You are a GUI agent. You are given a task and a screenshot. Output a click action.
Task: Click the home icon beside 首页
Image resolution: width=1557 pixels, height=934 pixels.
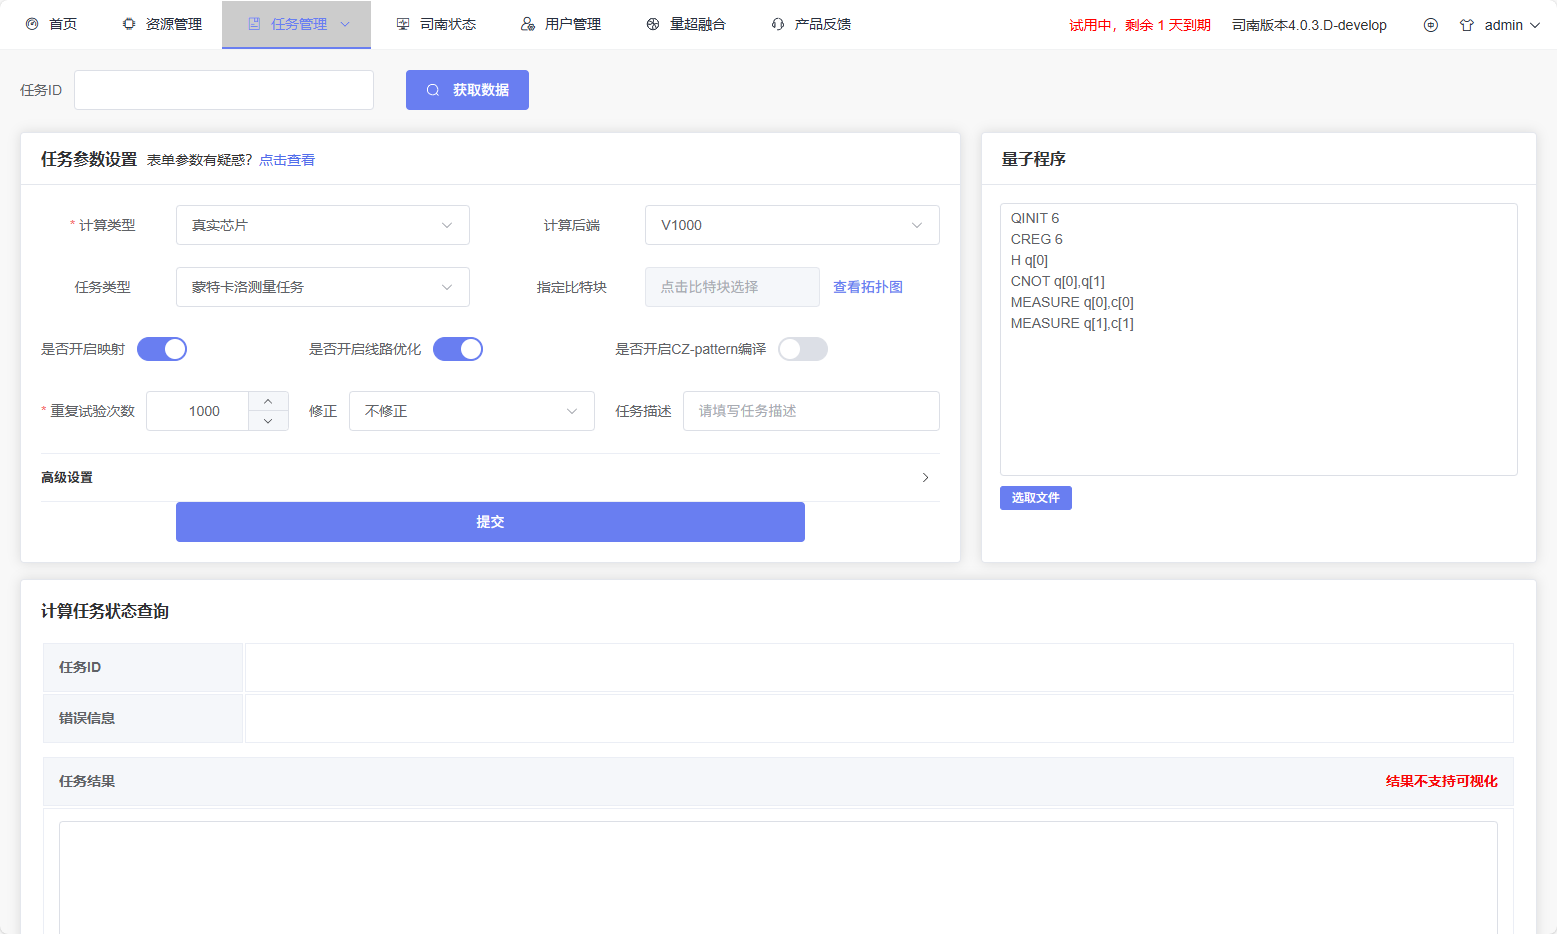tap(32, 24)
